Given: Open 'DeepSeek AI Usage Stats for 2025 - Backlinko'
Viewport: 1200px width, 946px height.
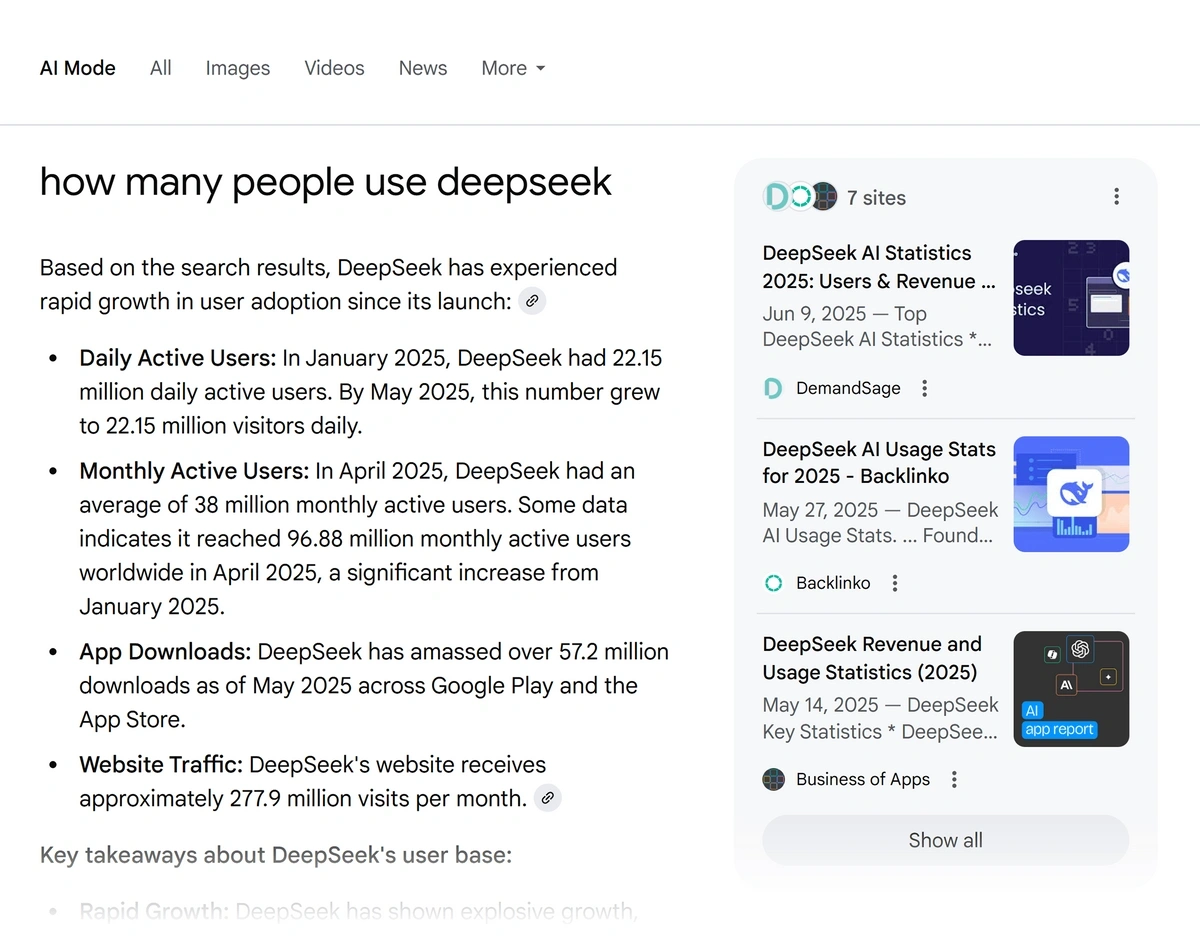Looking at the screenshot, I should pos(879,463).
